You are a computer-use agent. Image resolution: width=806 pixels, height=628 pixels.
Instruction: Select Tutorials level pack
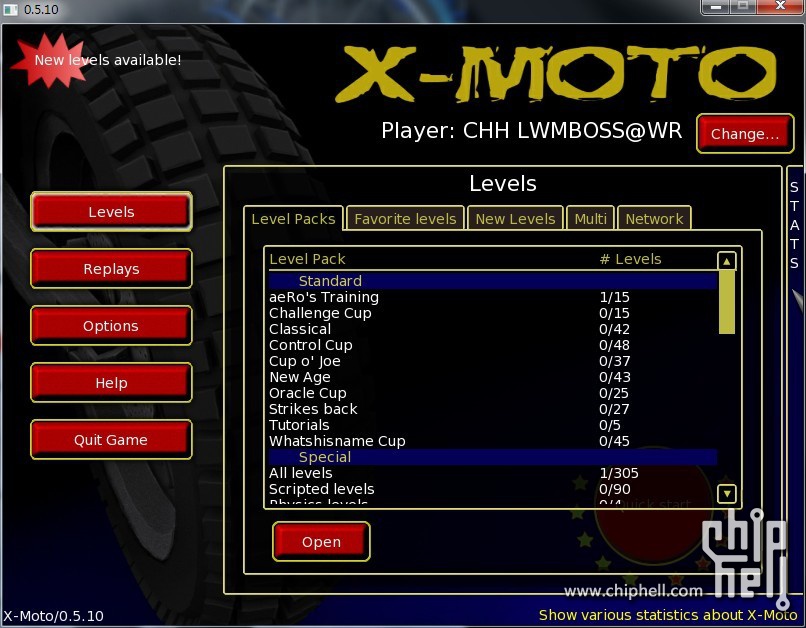point(492,425)
